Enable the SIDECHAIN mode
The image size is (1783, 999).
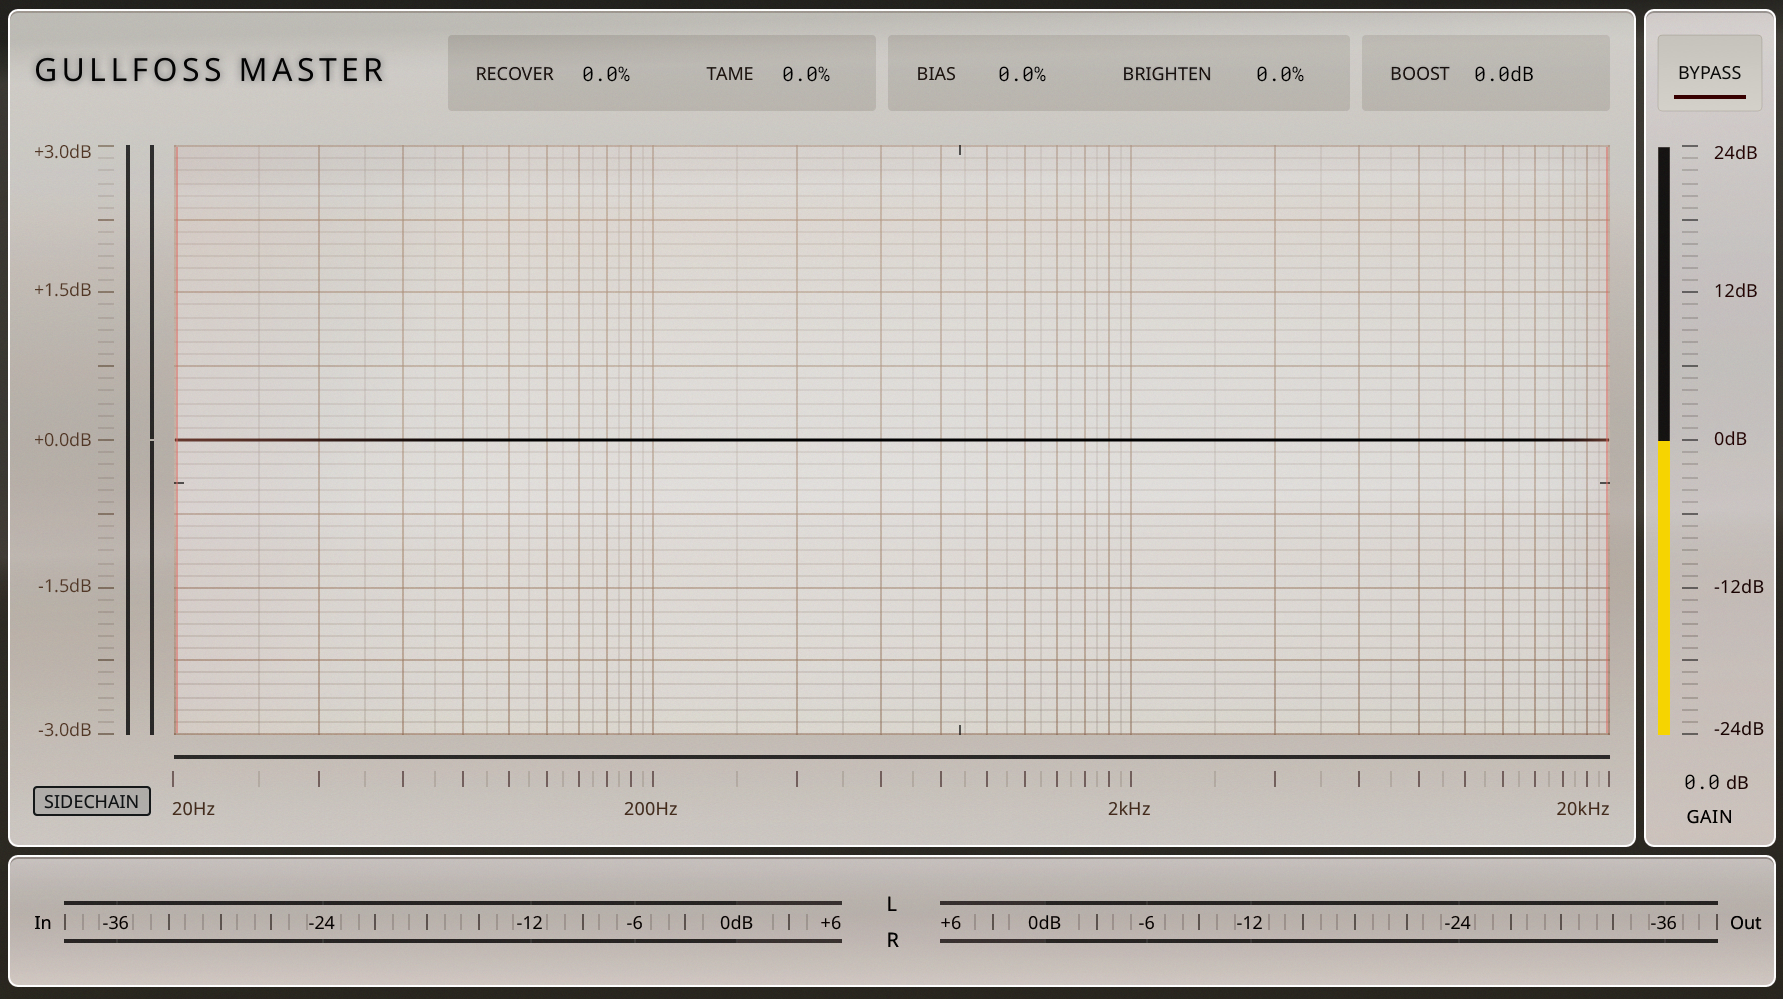point(91,801)
